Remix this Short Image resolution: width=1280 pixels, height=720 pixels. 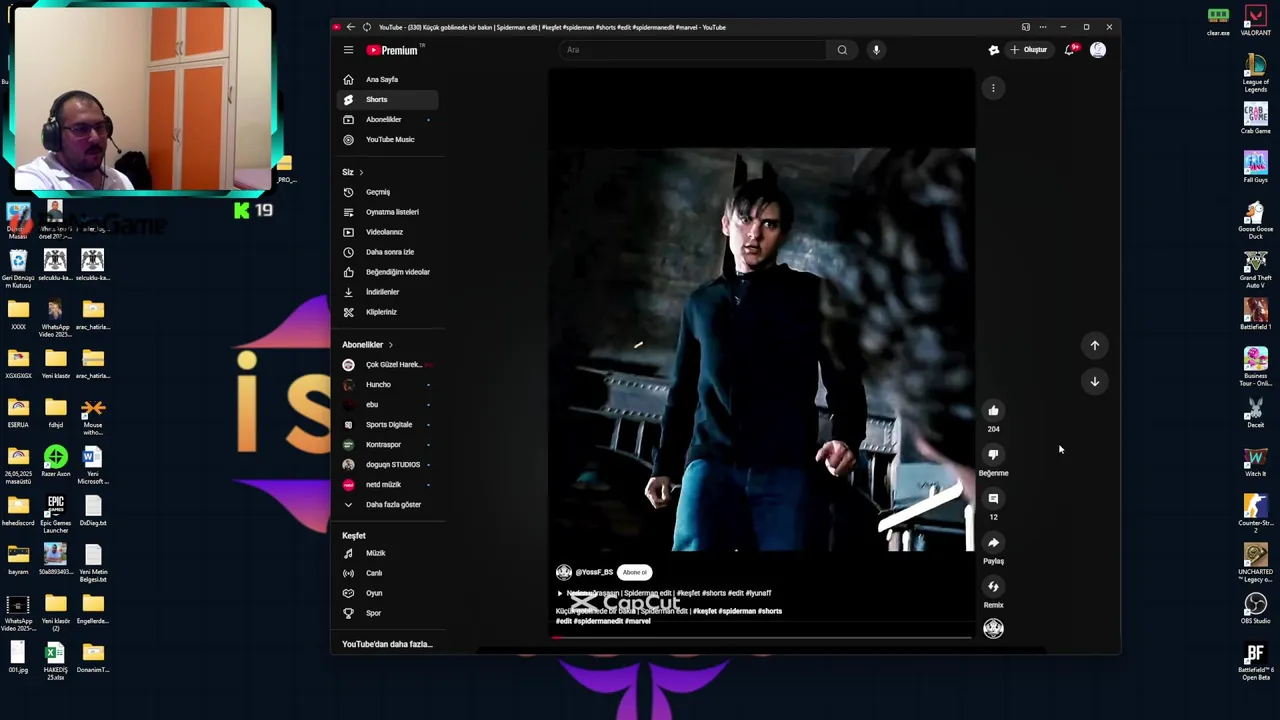click(x=993, y=586)
